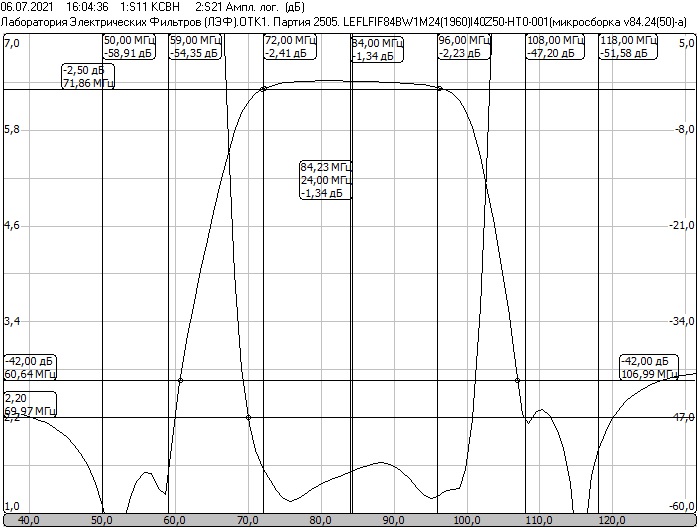This screenshot has height=530, width=700.
Task: Click the center bandwidth box showing 84,23 МГц
Action: [326, 180]
